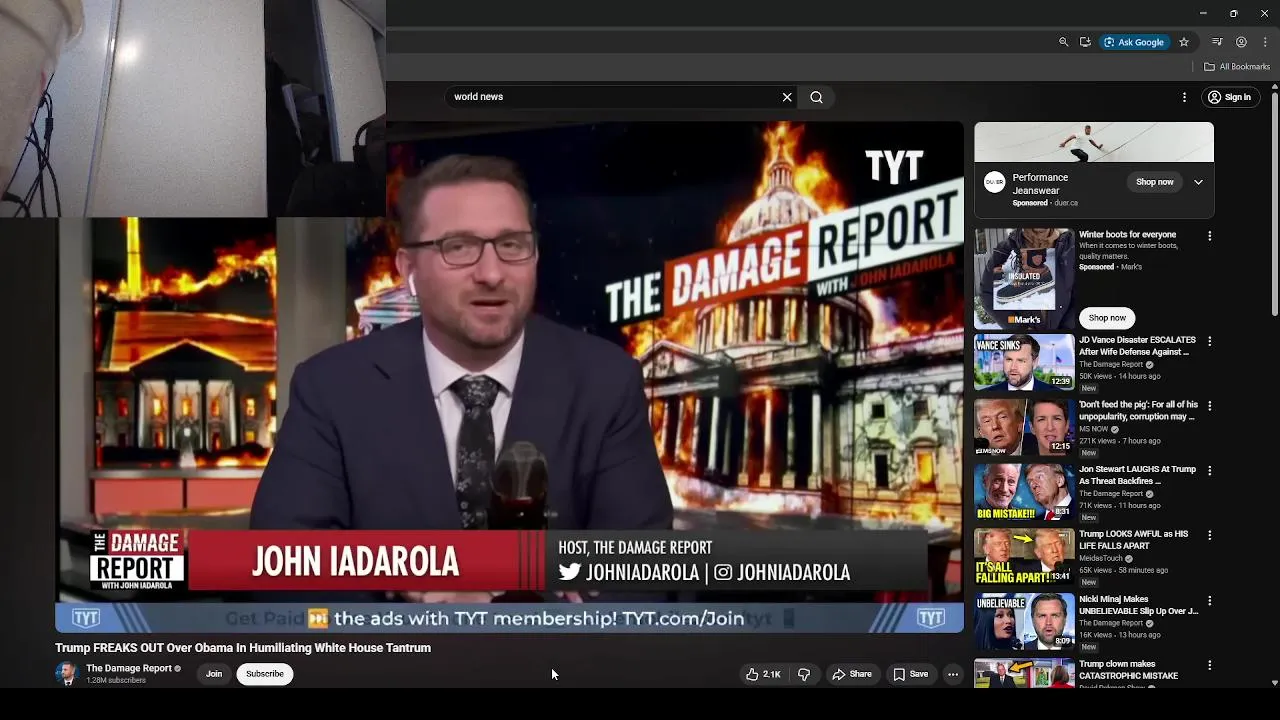Join The Damage Report channel membership
This screenshot has width=1280, height=720.
[x=214, y=674]
